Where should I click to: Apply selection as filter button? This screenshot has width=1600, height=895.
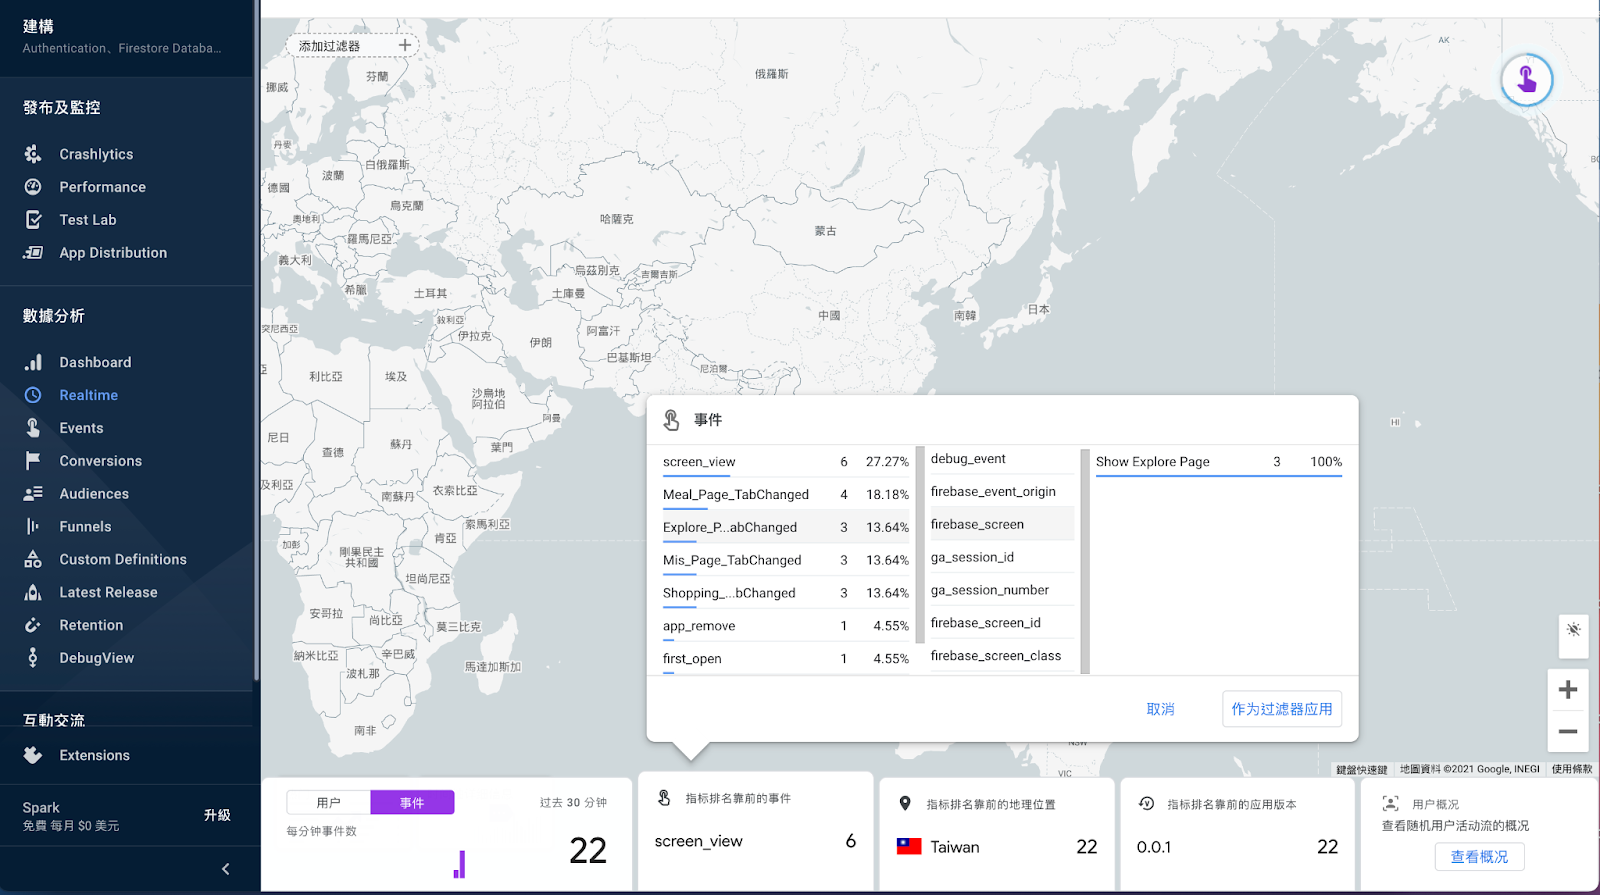point(1282,709)
